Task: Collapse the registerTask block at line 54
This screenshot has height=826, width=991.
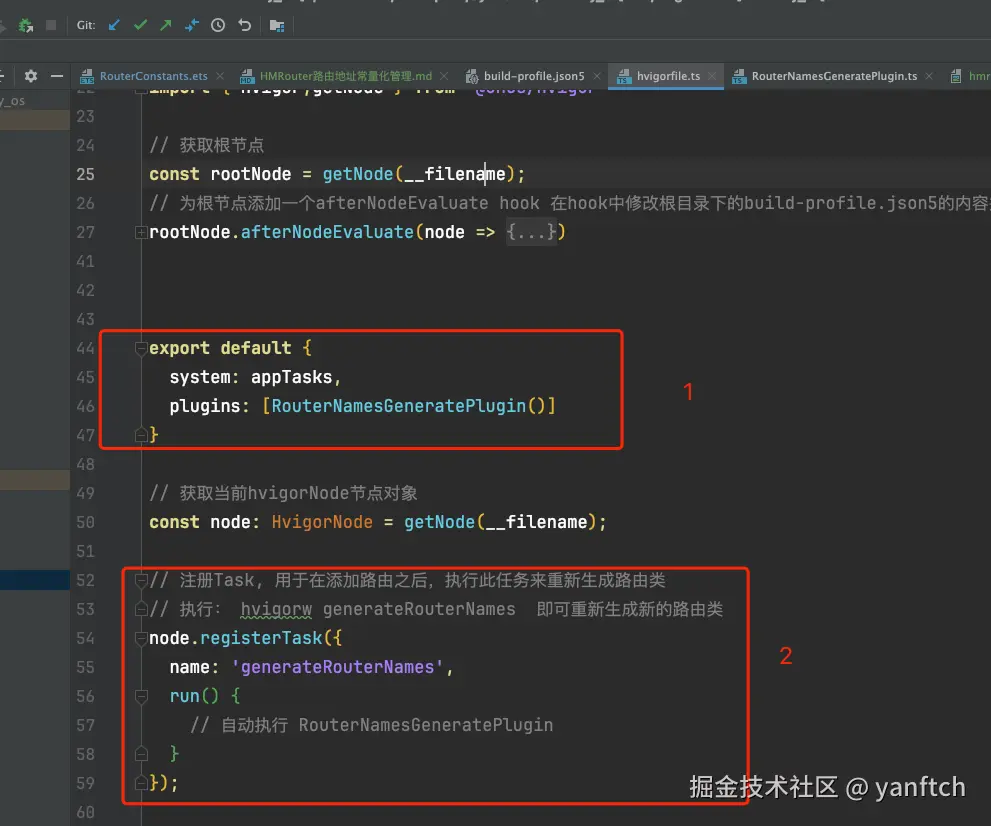Action: (x=141, y=638)
